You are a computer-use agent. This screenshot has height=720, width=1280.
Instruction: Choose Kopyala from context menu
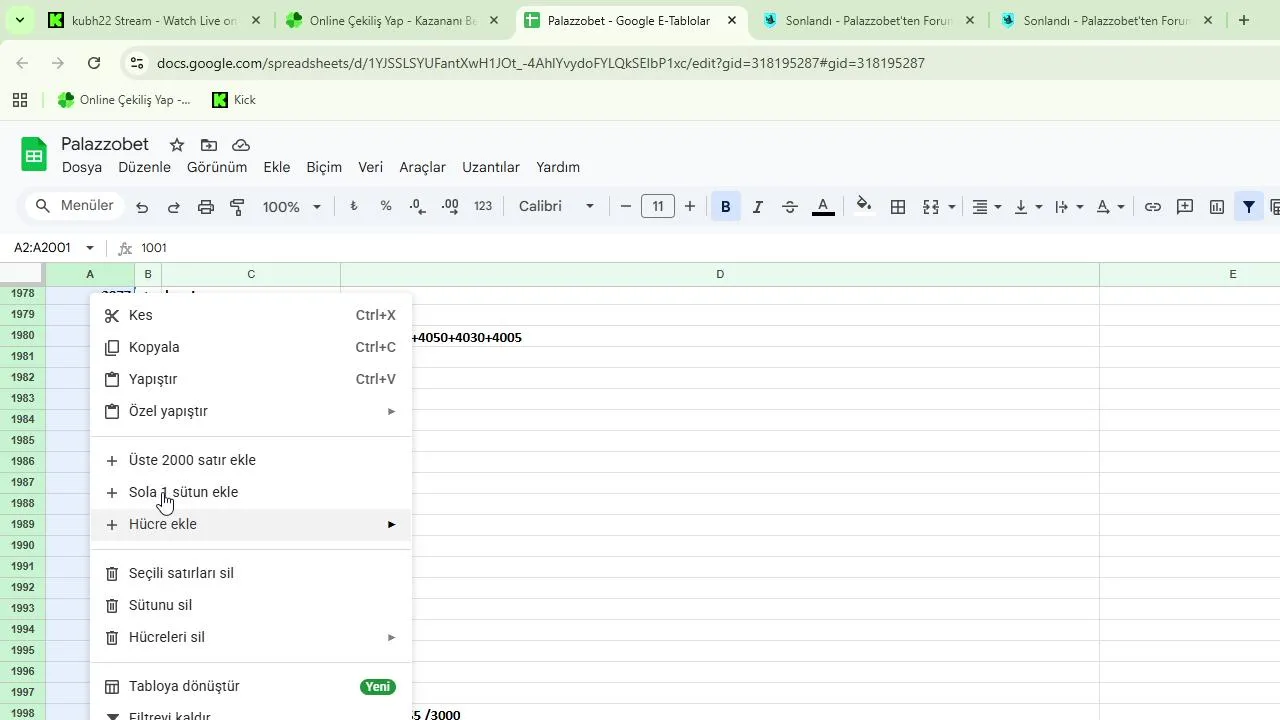click(x=251, y=347)
